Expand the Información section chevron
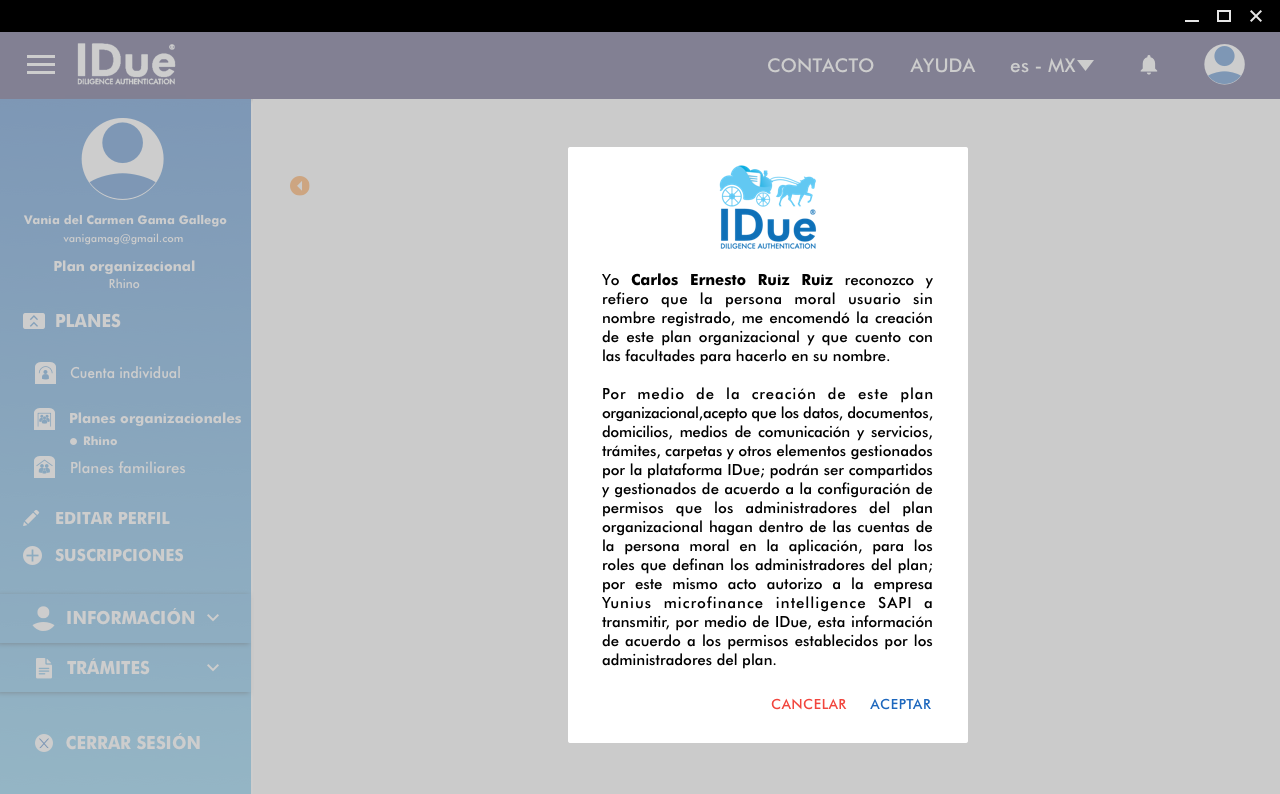Viewport: 1280px width, 794px height. pyautogui.click(x=213, y=618)
